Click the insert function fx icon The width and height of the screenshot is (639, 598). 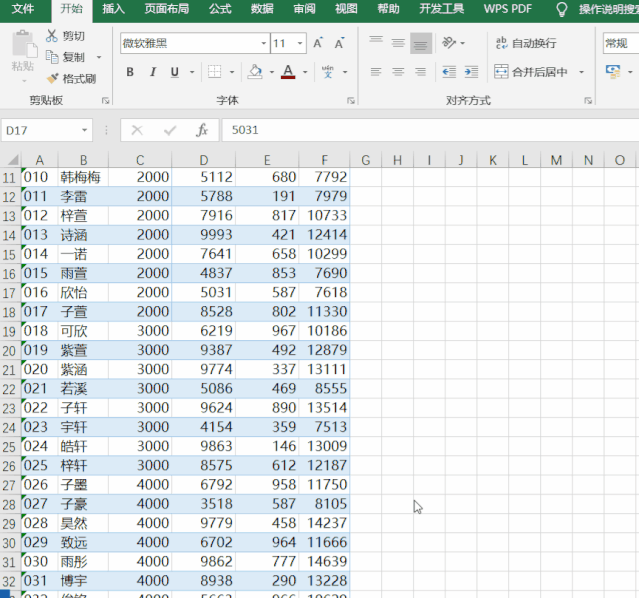click(x=202, y=130)
